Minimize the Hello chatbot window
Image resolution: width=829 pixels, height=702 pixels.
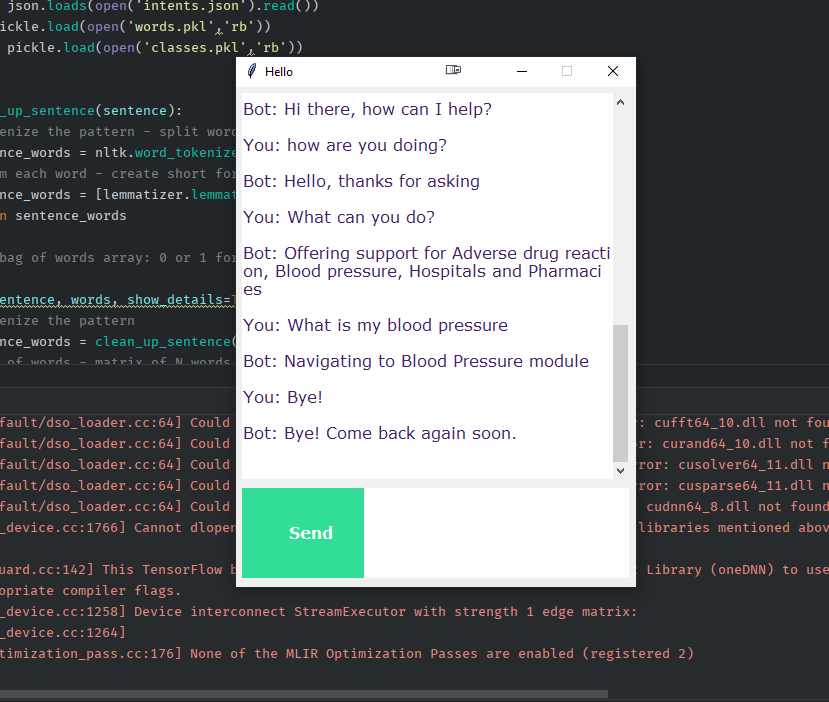(x=522, y=71)
